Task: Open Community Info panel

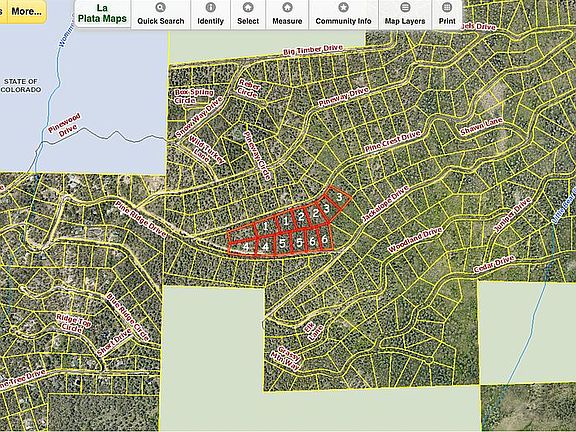Action: click(343, 14)
